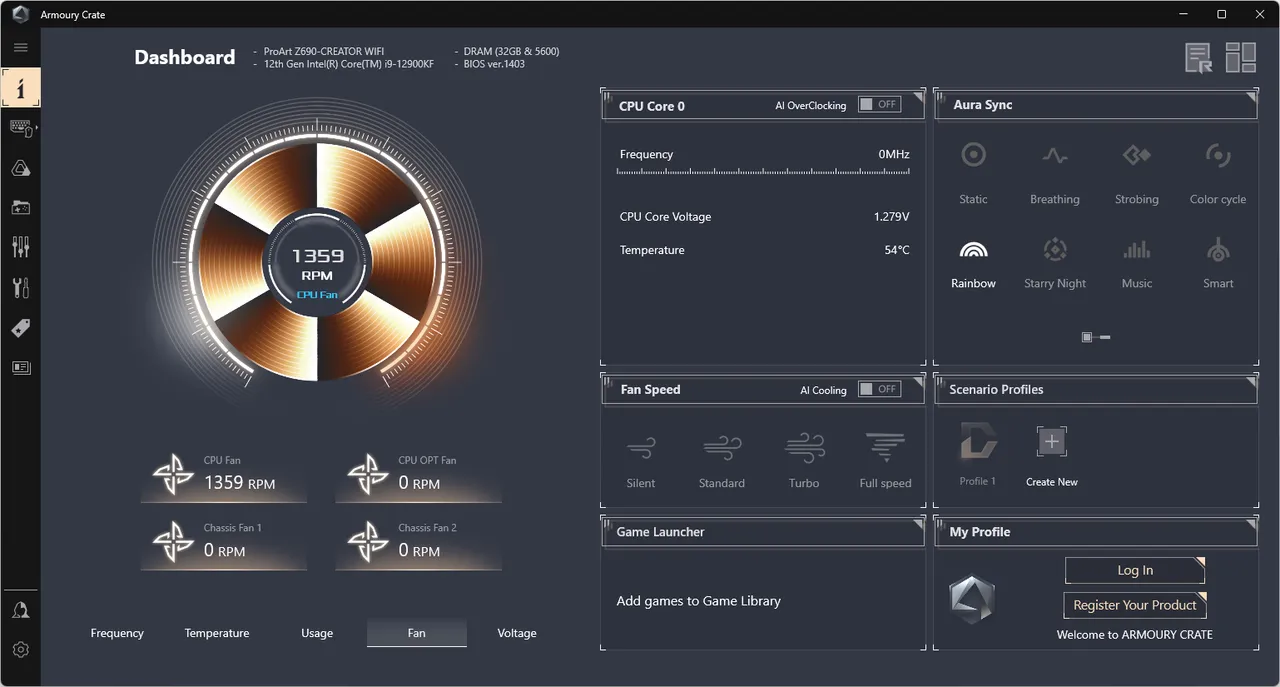This screenshot has width=1280, height=687.
Task: Click the Aura Sync page indicator dots
Action: tap(1096, 337)
